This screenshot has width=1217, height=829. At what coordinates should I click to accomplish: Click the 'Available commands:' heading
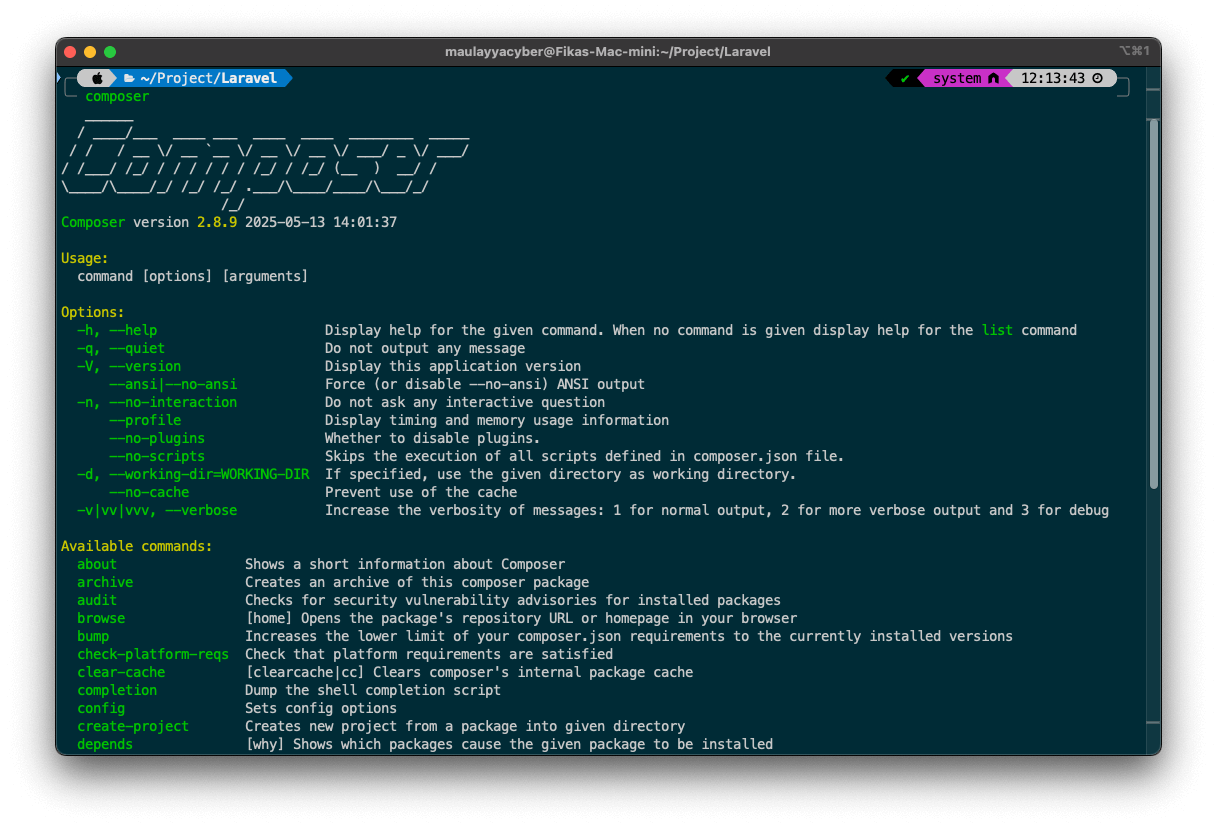(x=137, y=546)
